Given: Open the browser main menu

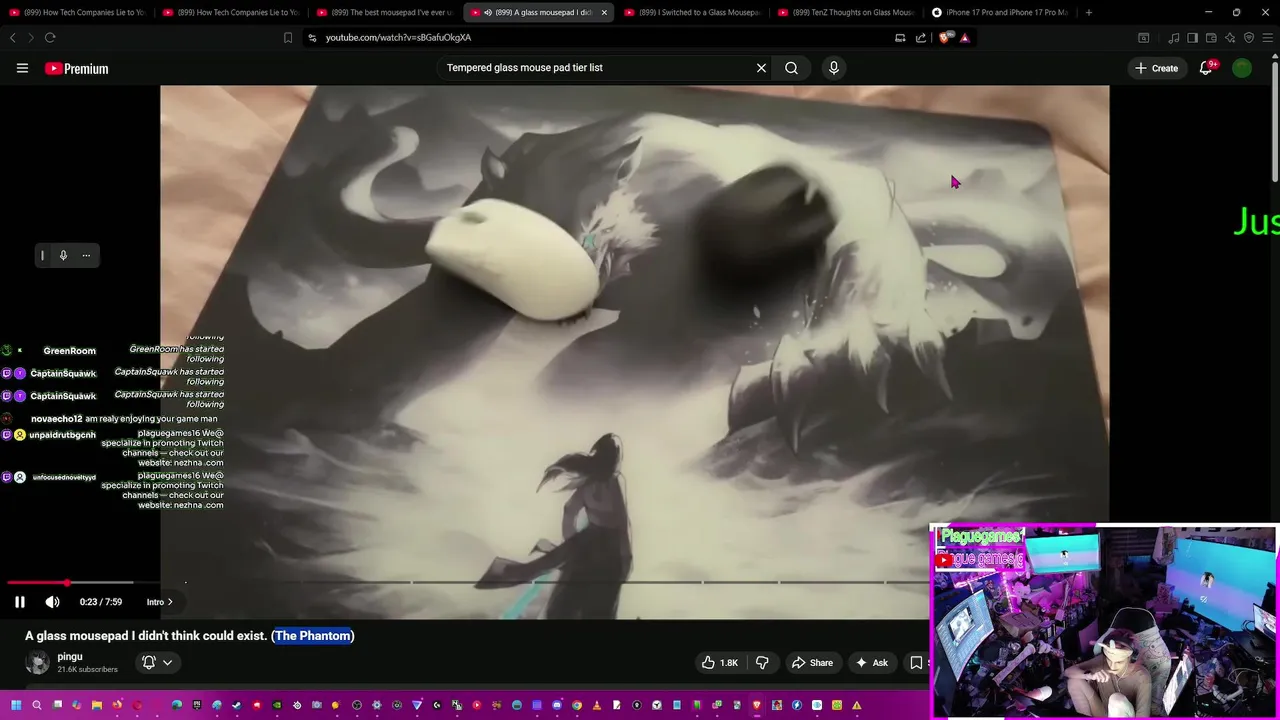Looking at the screenshot, I should [x=1268, y=38].
